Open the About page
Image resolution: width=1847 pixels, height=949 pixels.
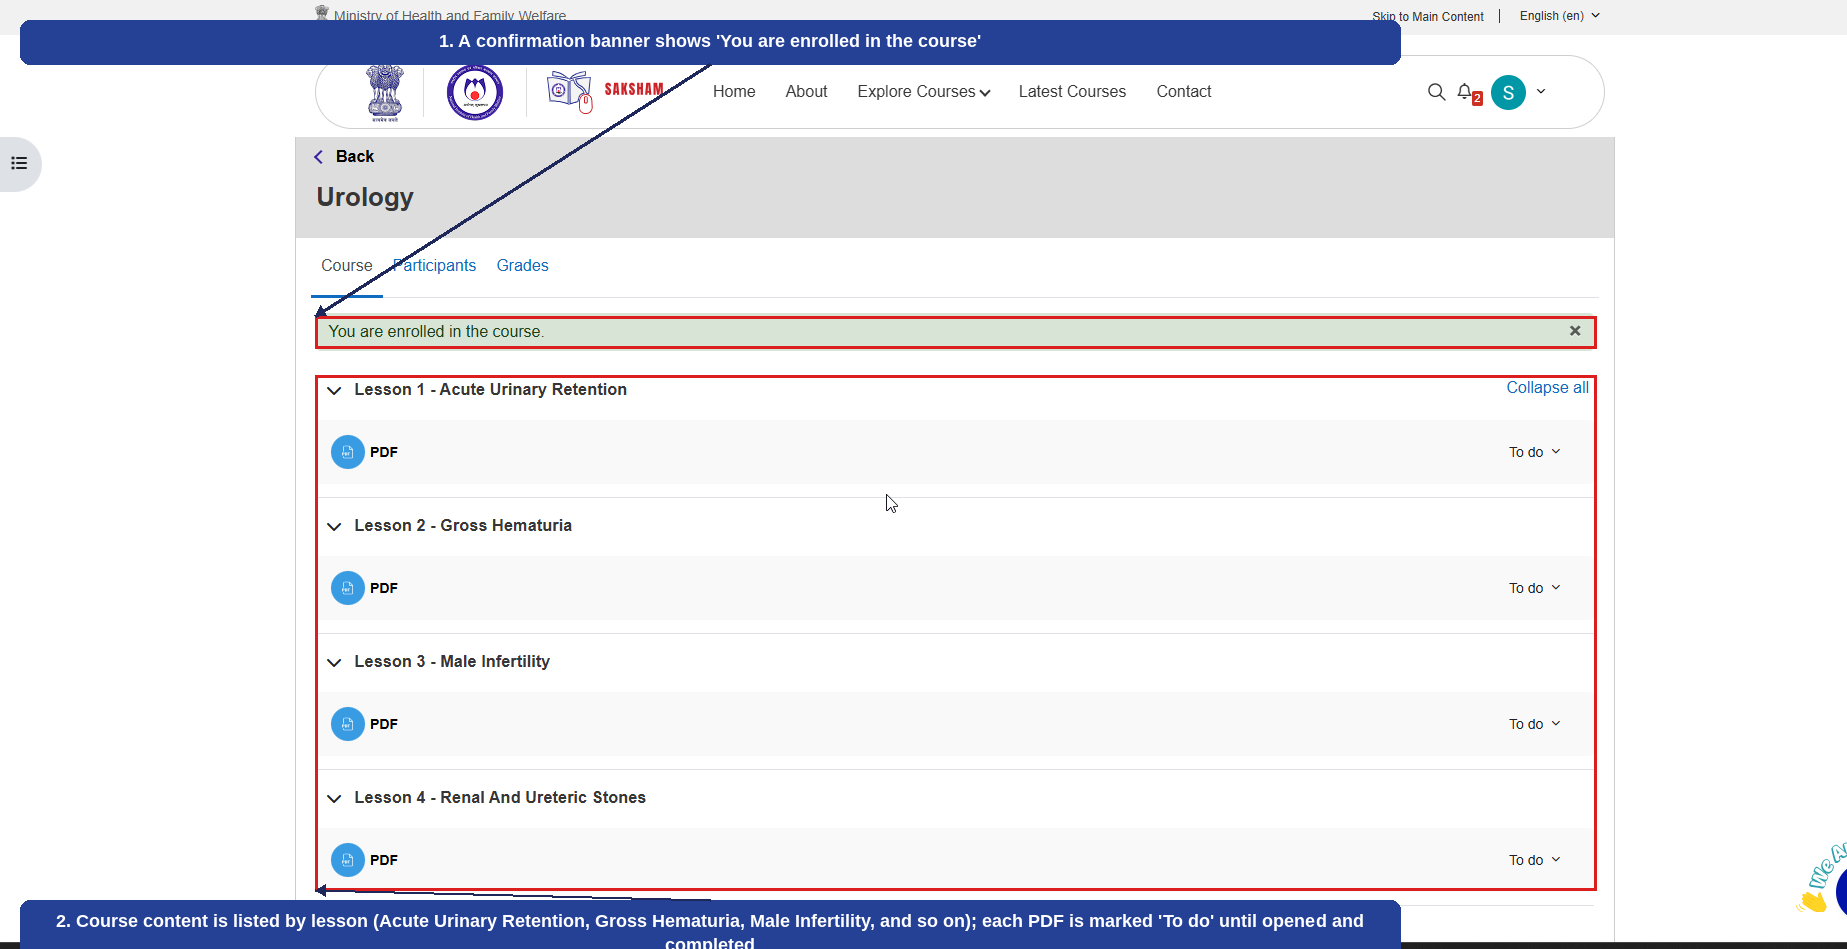(806, 92)
